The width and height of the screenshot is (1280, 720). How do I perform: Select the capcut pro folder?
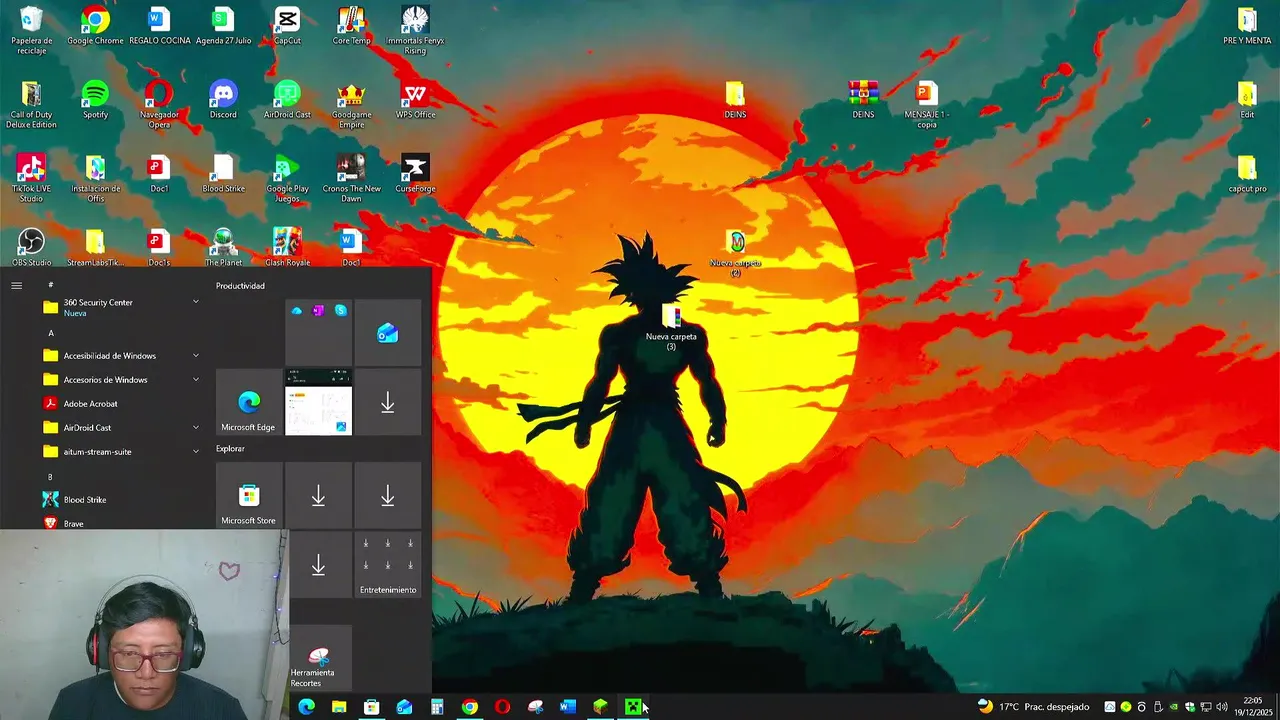(x=1247, y=174)
